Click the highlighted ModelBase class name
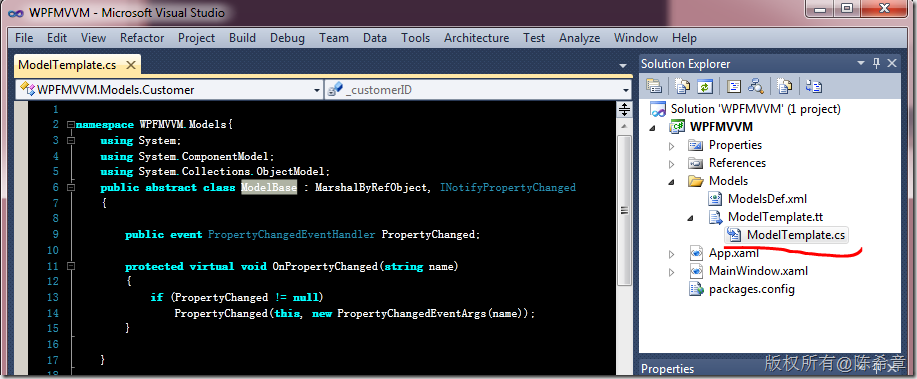This screenshot has height=379, width=917. pyautogui.click(x=269, y=188)
